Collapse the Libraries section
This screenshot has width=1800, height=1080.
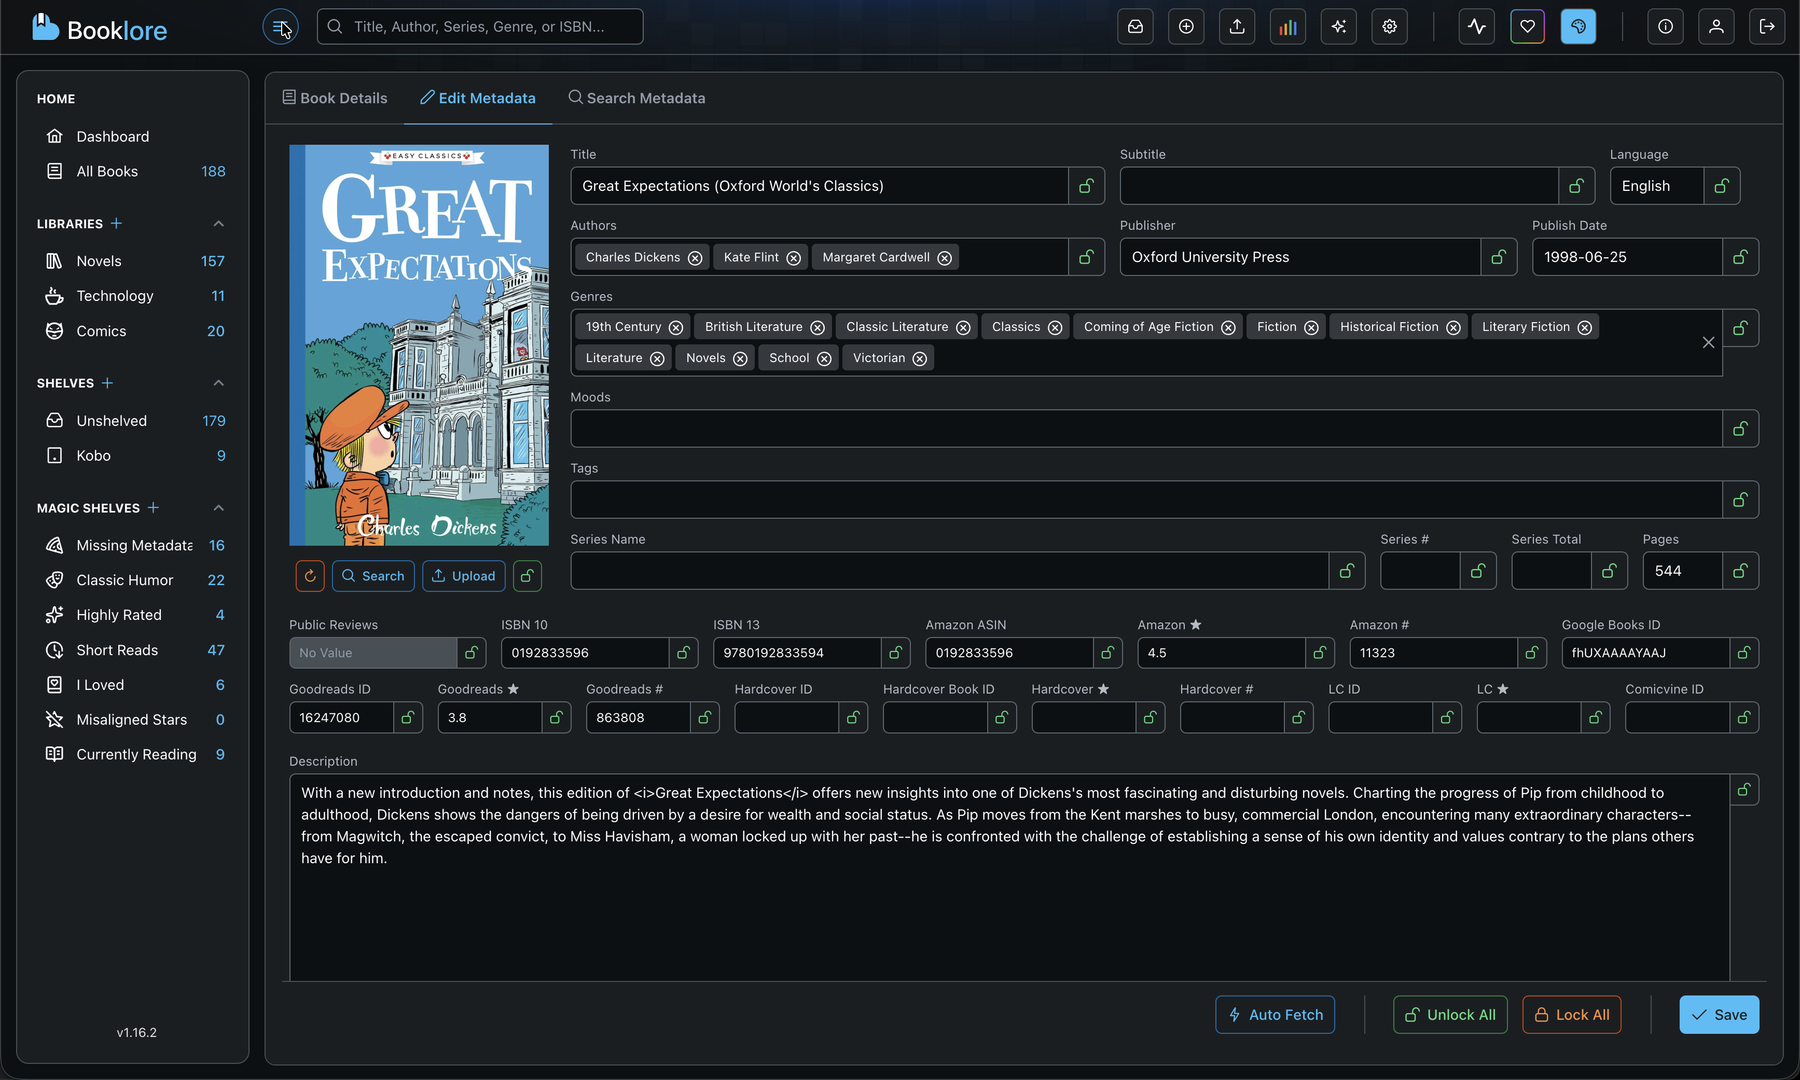218,223
